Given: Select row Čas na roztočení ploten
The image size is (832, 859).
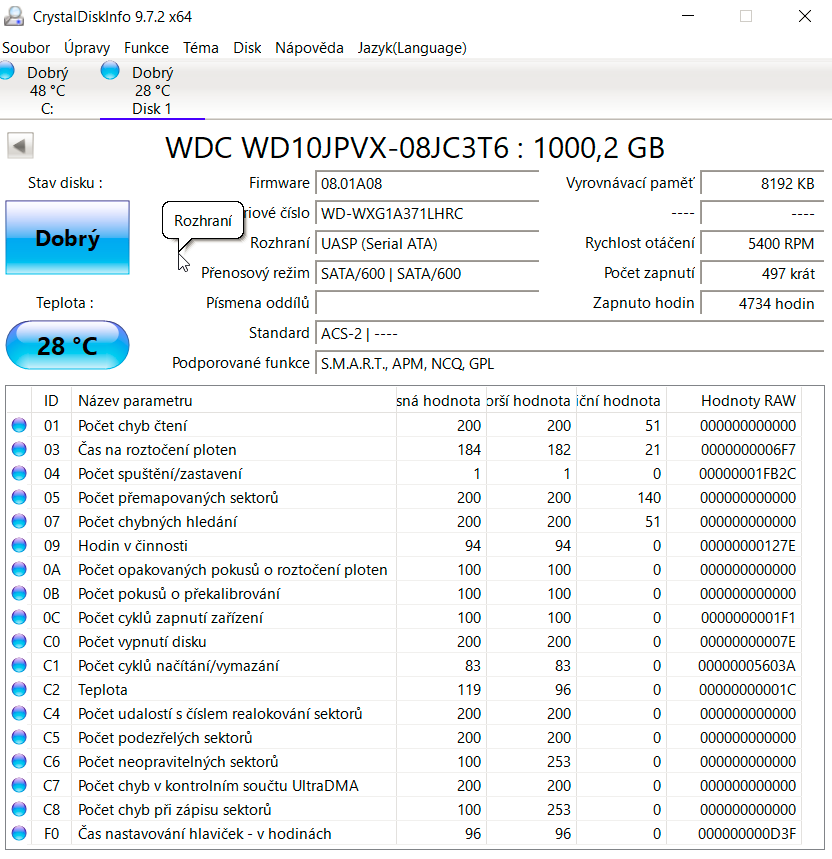Looking at the screenshot, I should (x=404, y=450).
